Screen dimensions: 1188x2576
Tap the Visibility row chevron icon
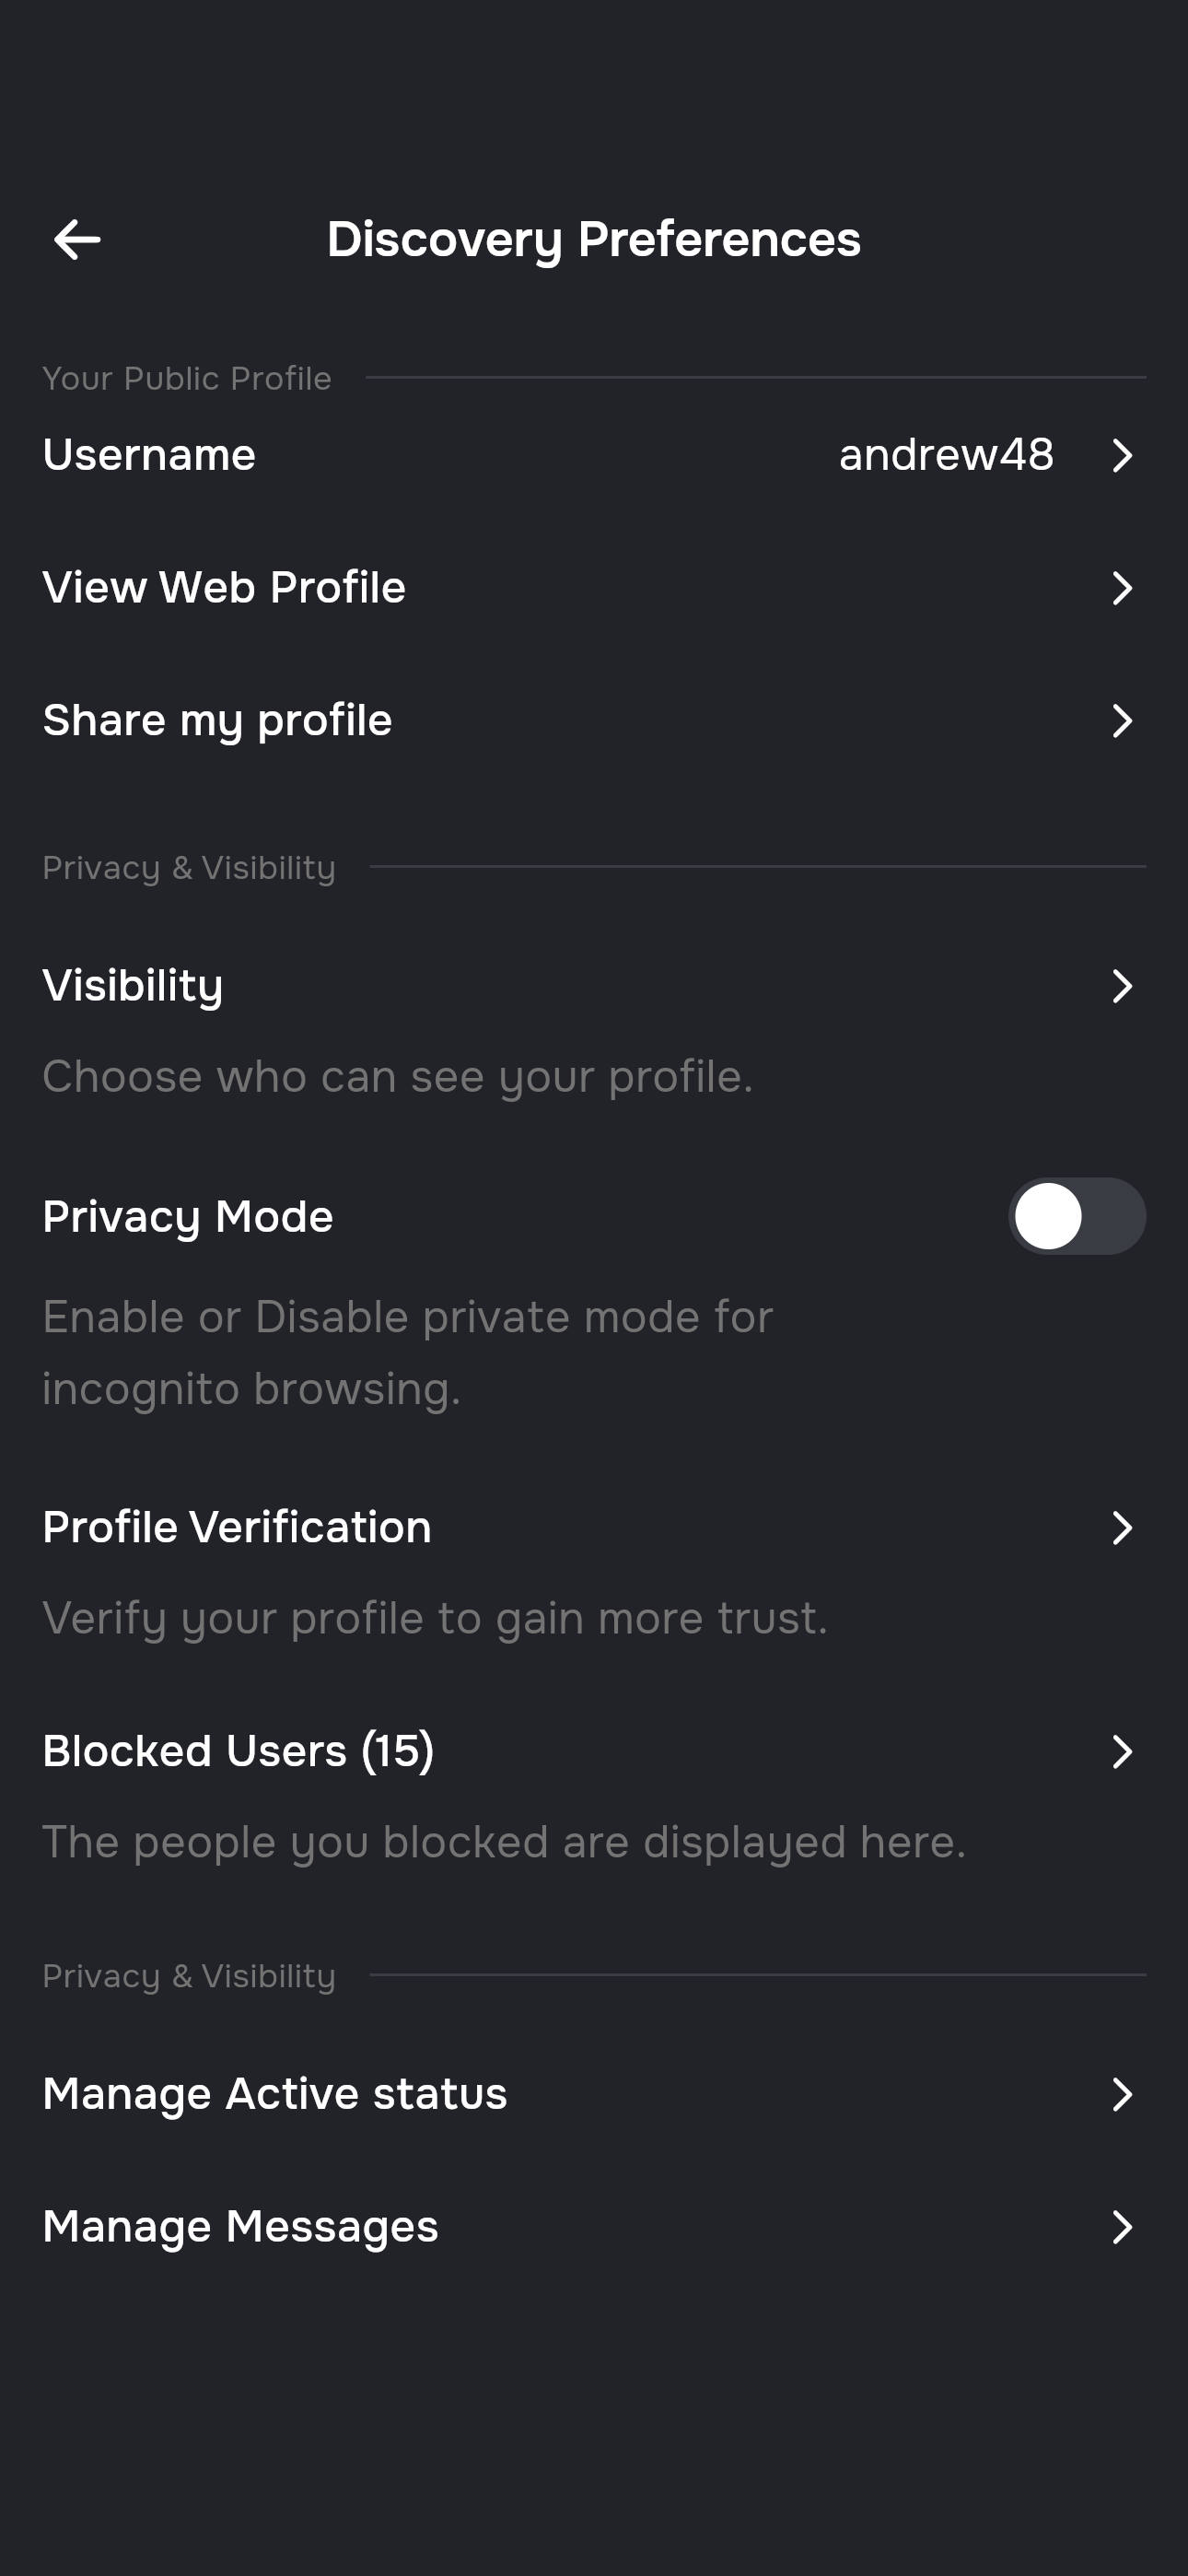1122,986
